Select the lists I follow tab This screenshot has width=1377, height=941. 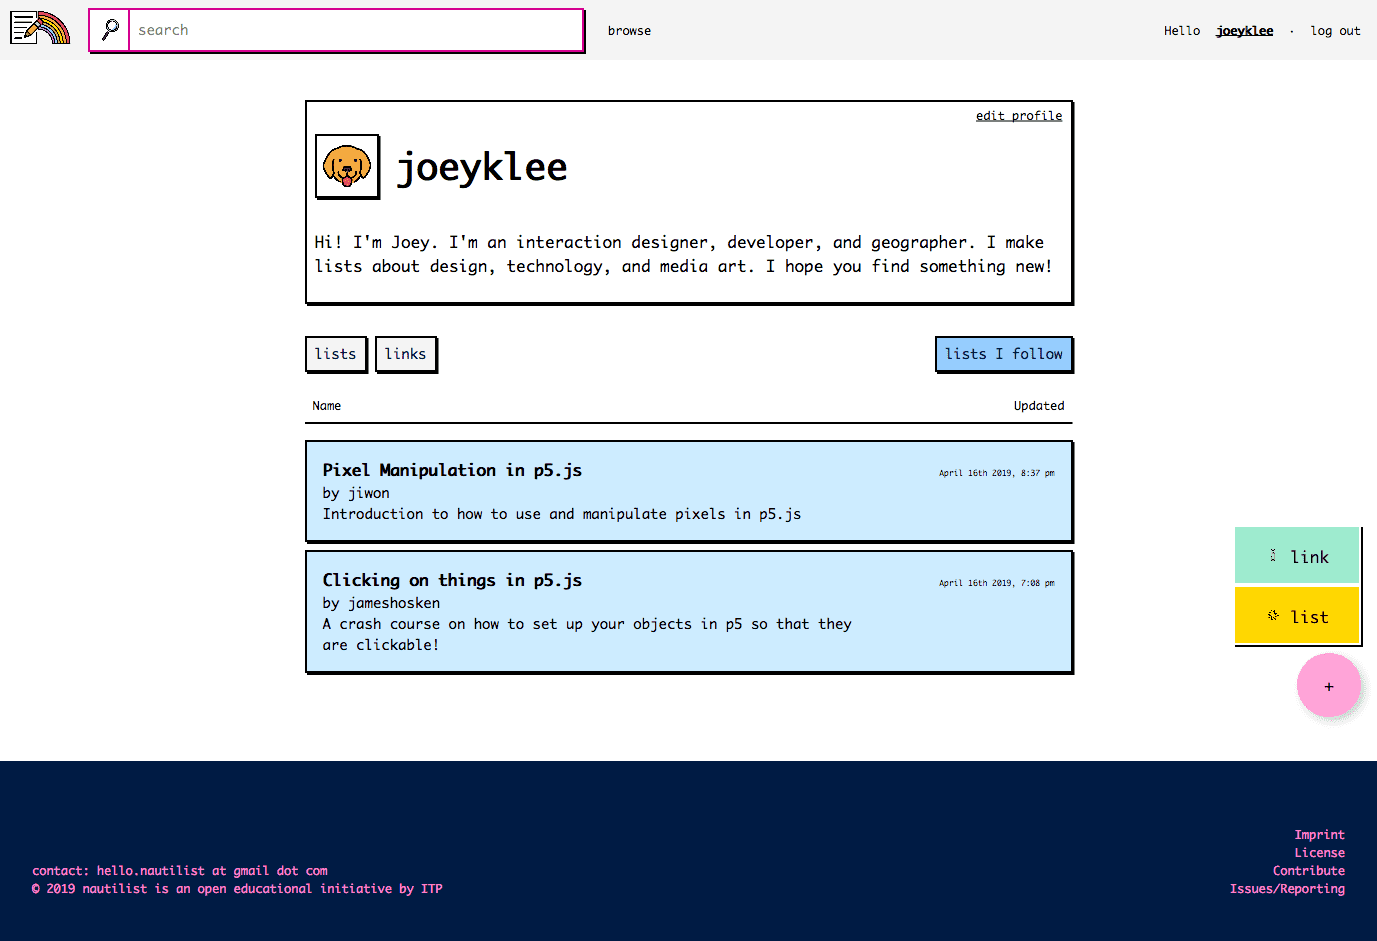pyautogui.click(x=1003, y=354)
